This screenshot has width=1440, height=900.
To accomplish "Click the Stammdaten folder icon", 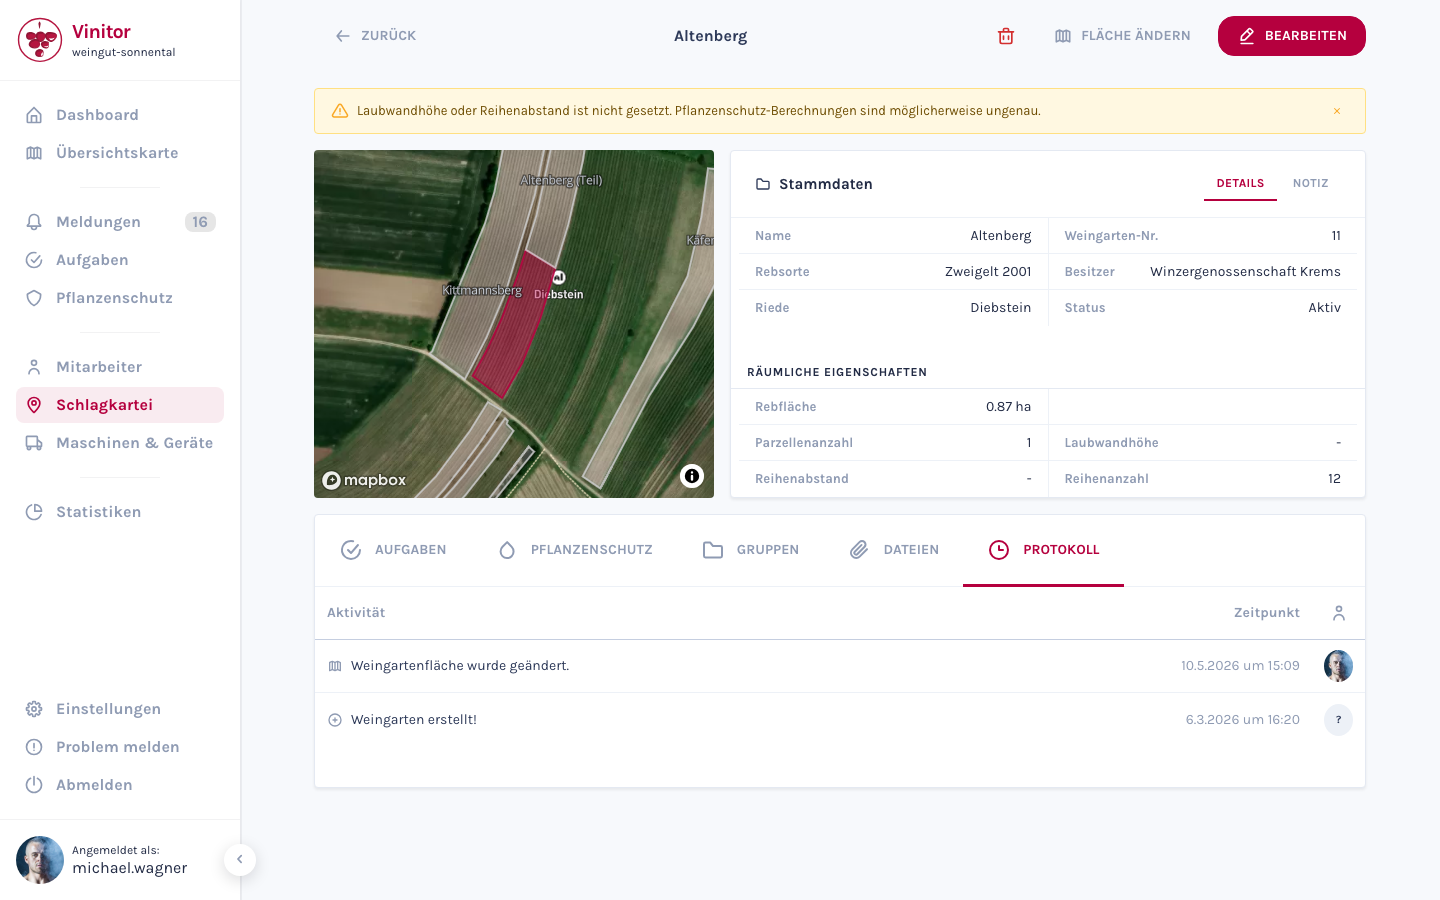I will click(x=763, y=184).
